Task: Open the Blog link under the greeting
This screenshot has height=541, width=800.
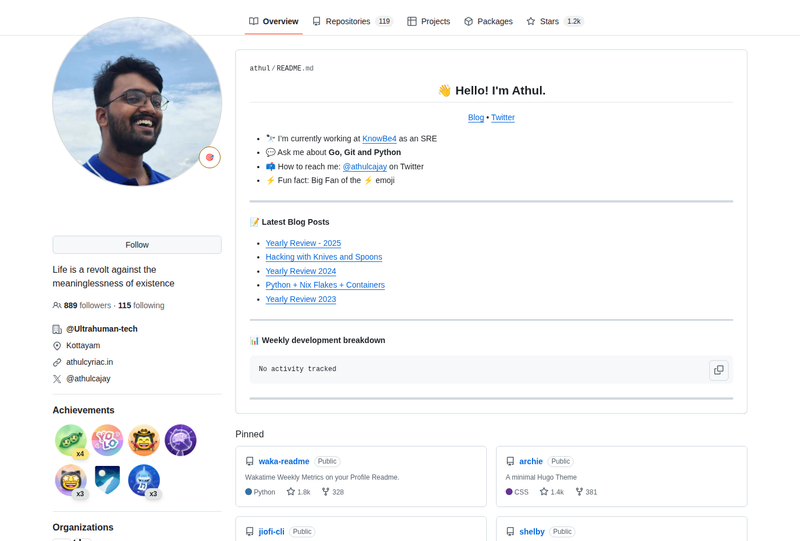Action: (476, 117)
